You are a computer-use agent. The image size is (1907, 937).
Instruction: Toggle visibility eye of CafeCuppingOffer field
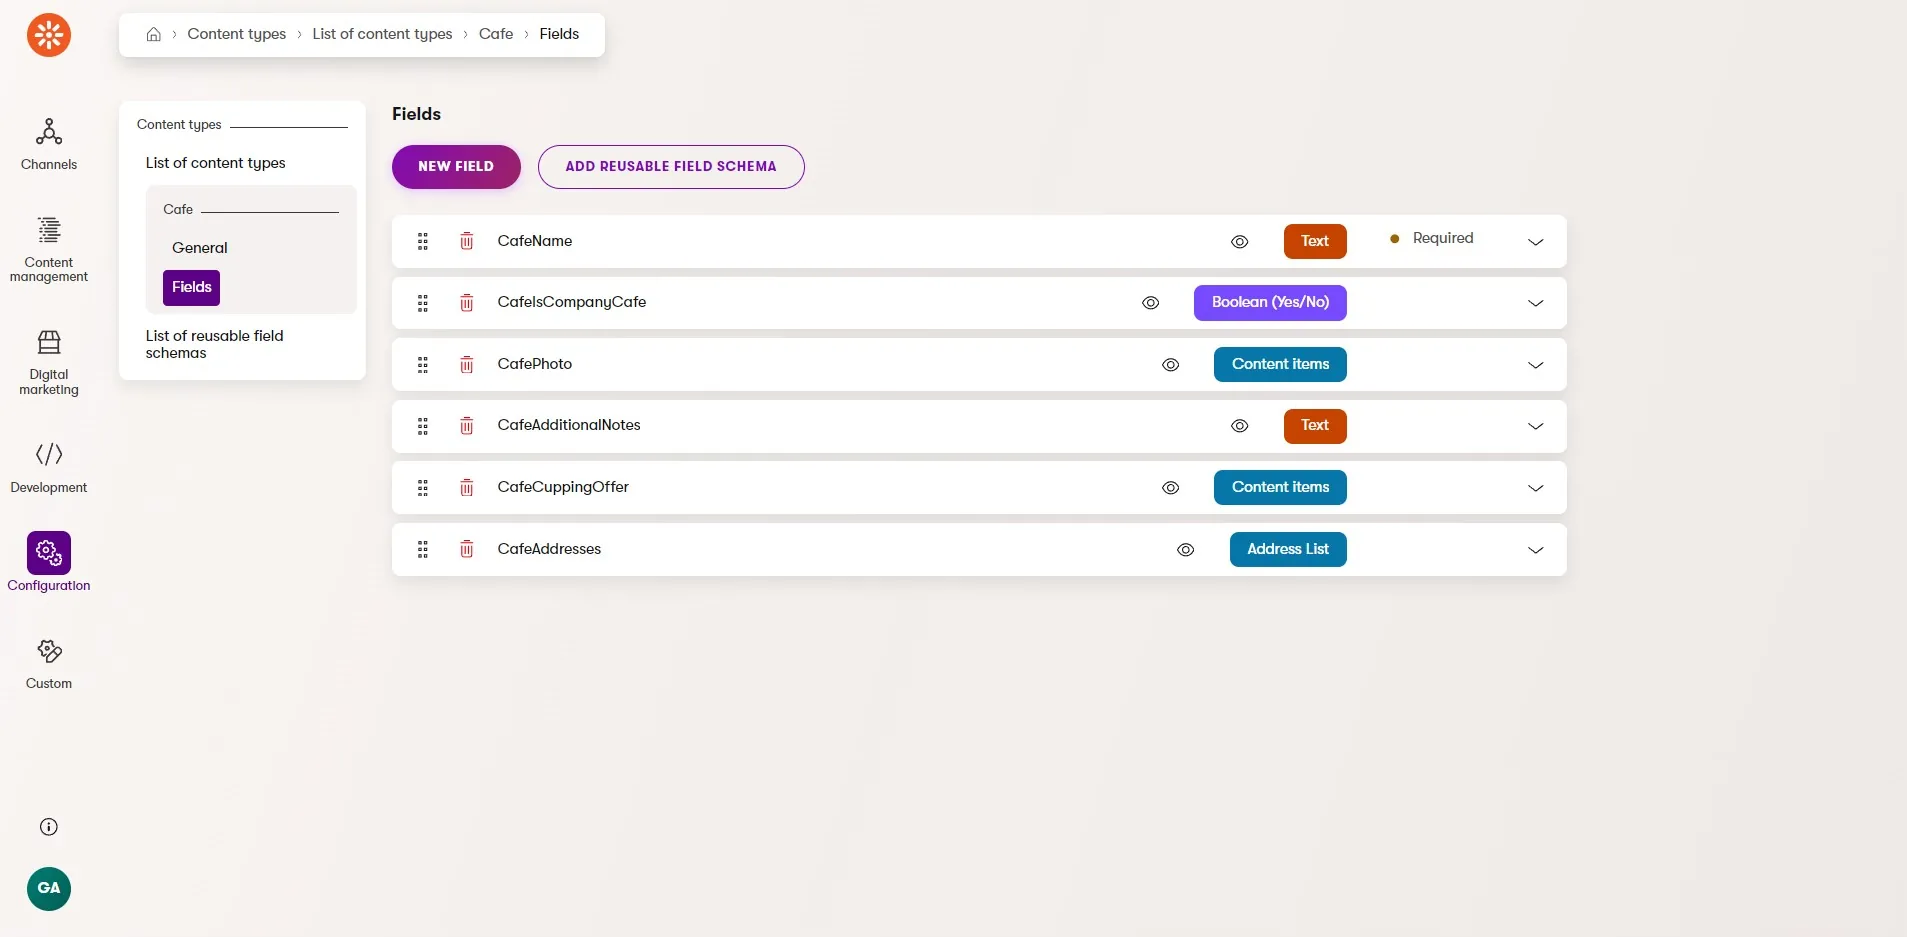click(x=1171, y=488)
